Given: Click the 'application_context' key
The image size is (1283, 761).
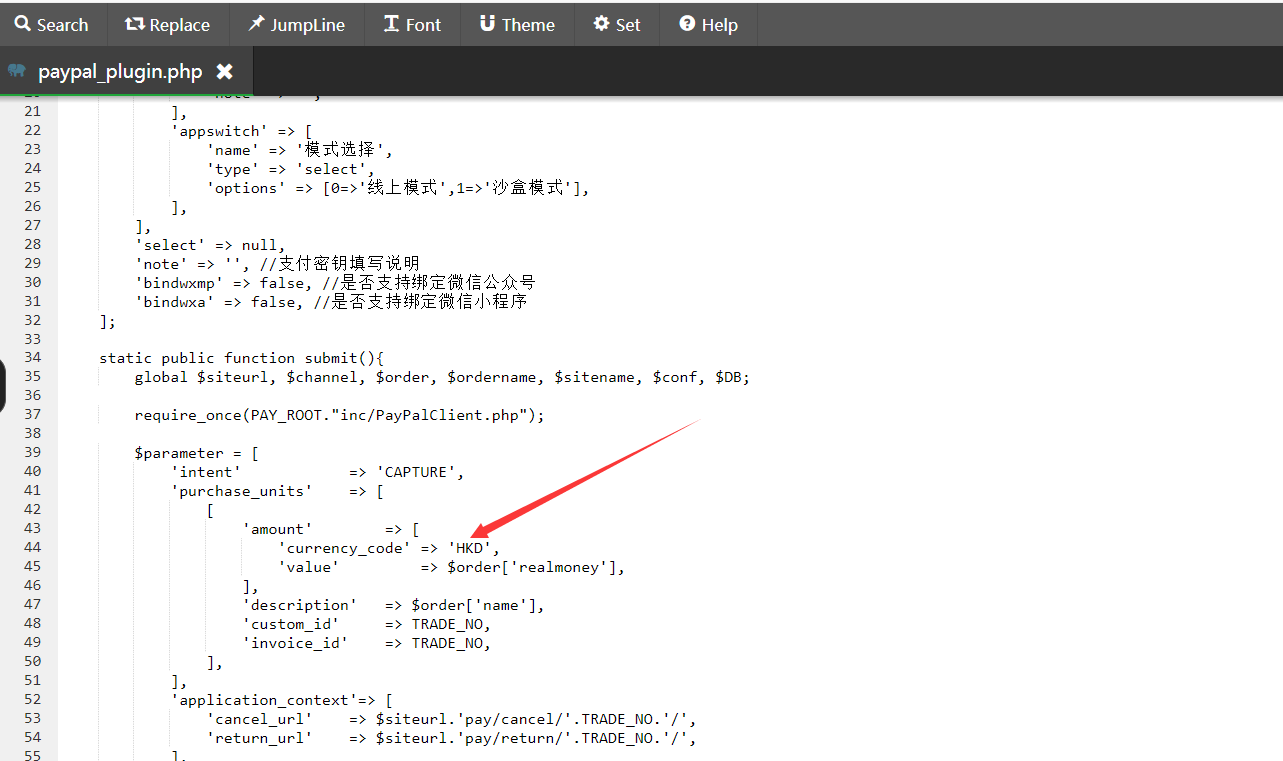Looking at the screenshot, I should pyautogui.click(x=264, y=700).
